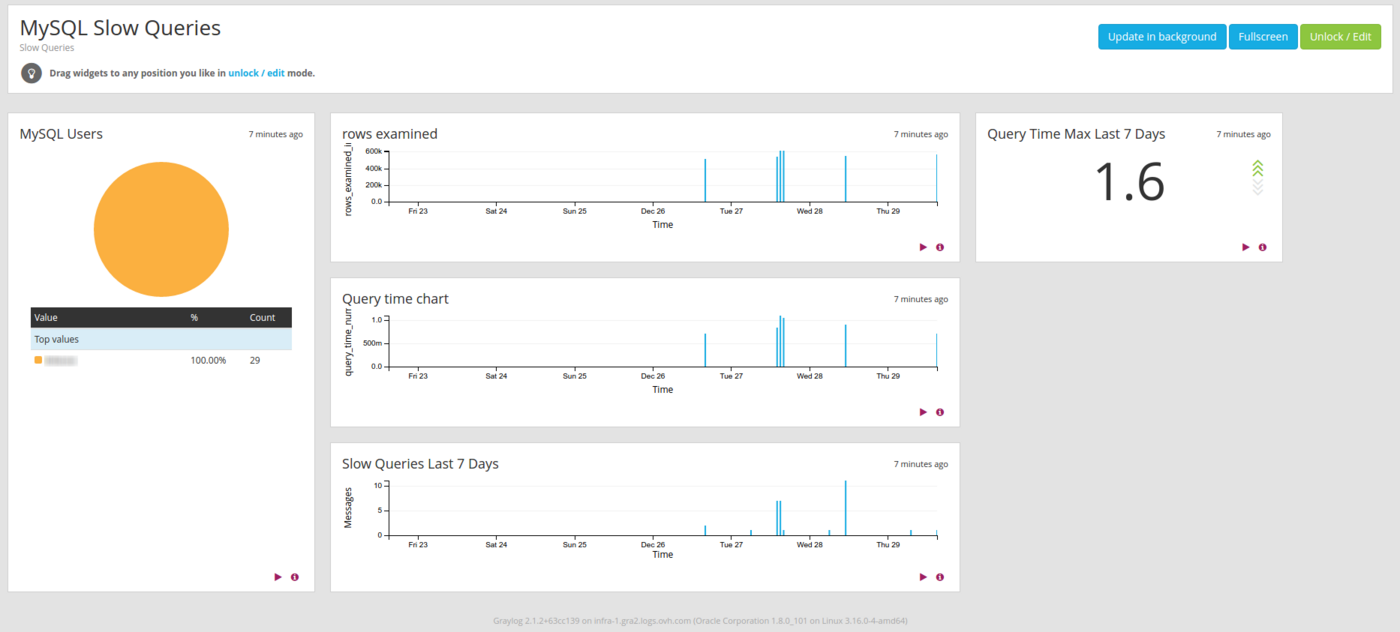The width and height of the screenshot is (1400, 632).
Task: Replay search on the Query time chart widget
Action: coord(922,411)
